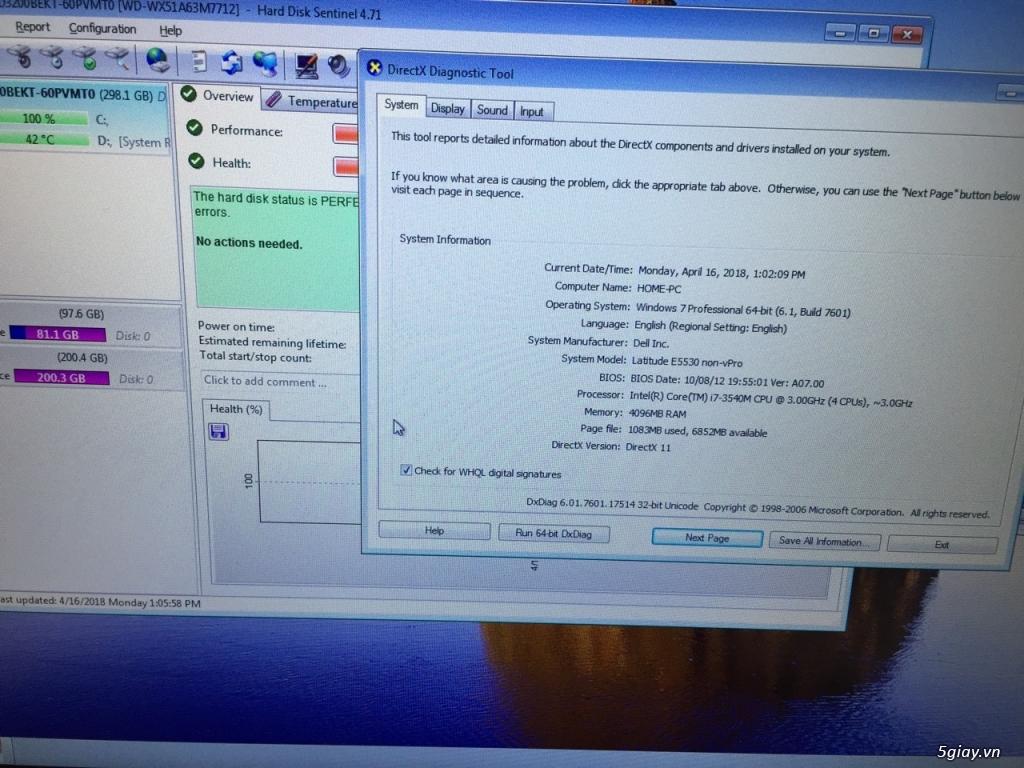Click the Exit button in DirectX dialog
This screenshot has height=768, width=1024.
tap(942, 544)
